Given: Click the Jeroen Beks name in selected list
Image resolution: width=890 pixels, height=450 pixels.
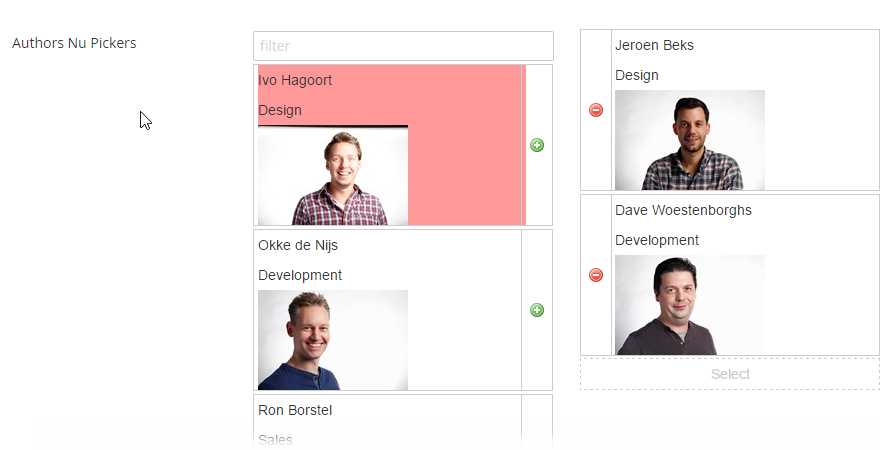Looking at the screenshot, I should [654, 45].
